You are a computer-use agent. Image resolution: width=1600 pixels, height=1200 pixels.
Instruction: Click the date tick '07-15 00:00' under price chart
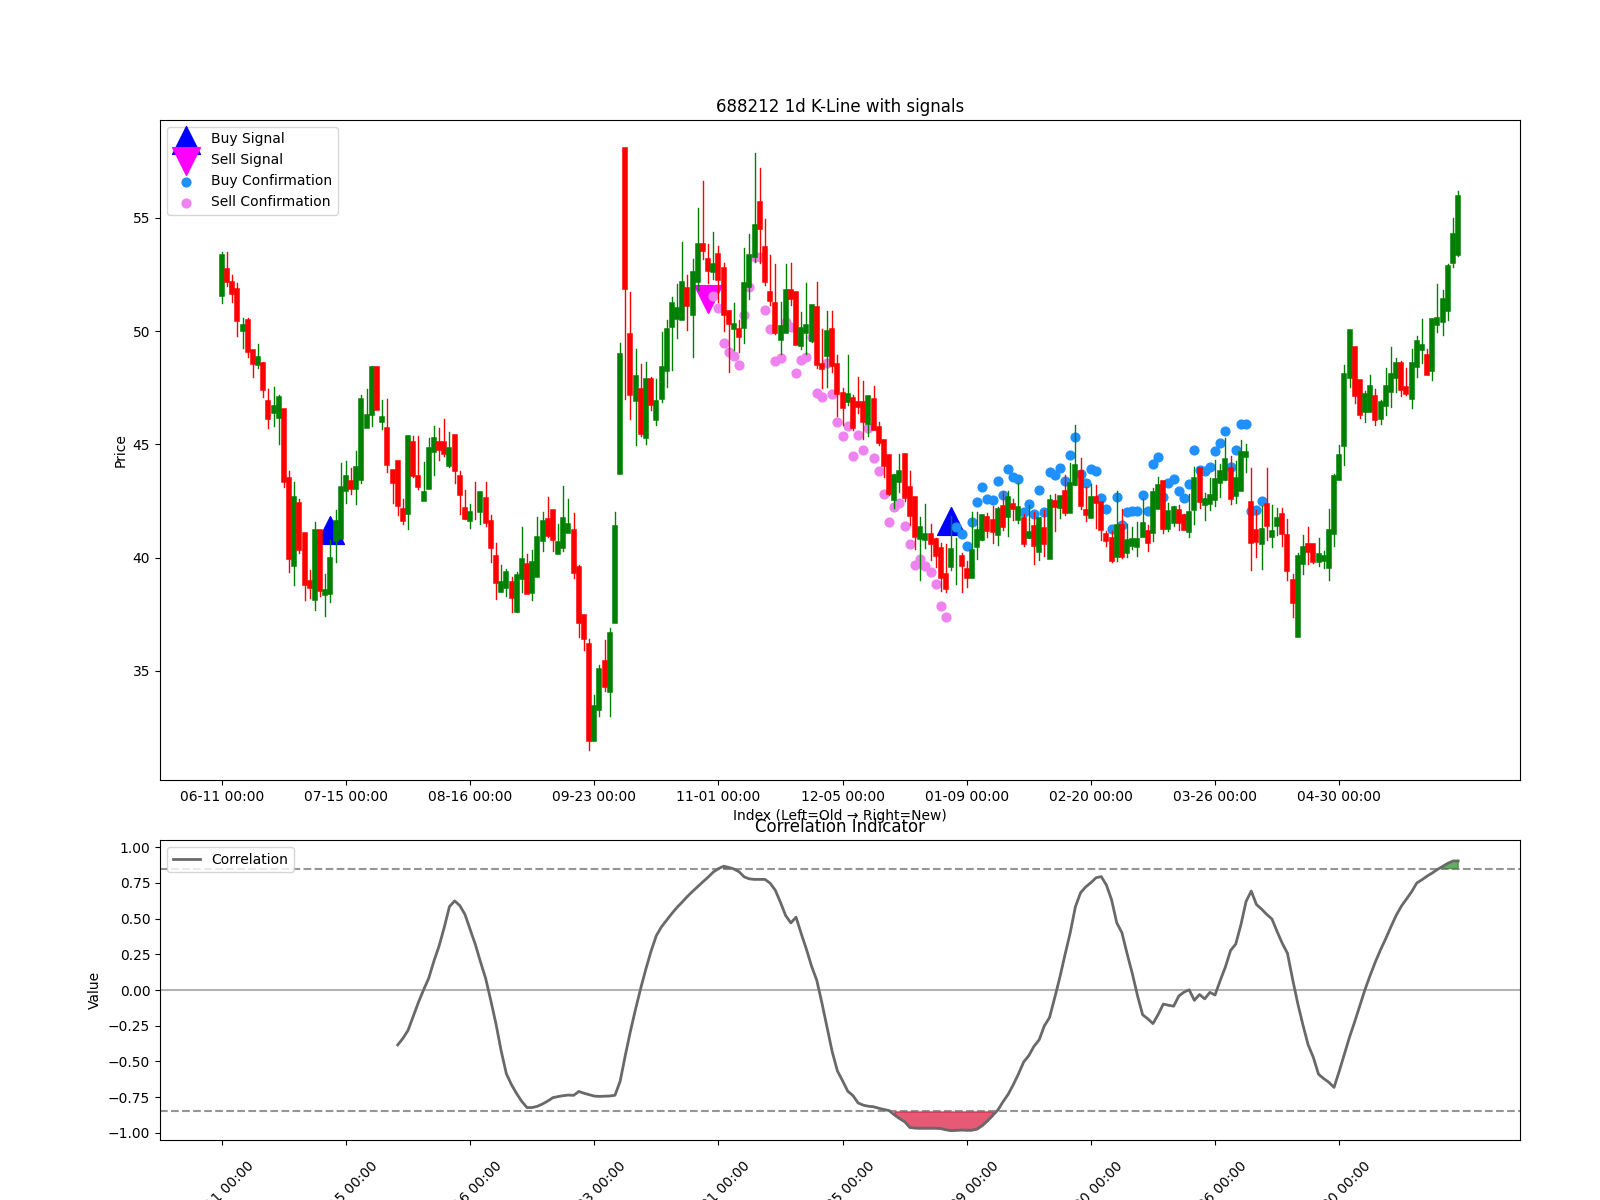click(346, 797)
